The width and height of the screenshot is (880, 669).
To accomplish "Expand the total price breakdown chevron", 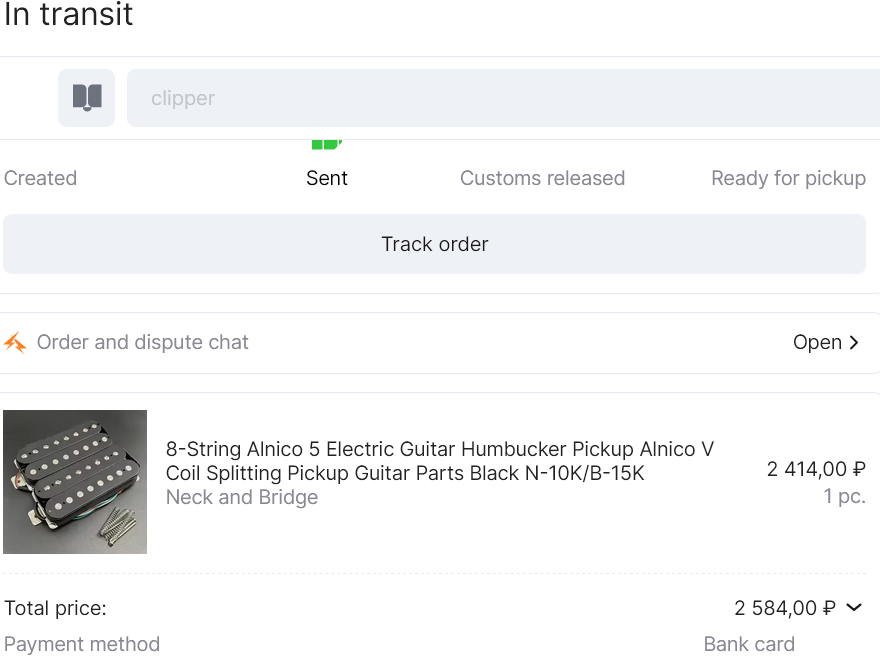I will click(854, 607).
